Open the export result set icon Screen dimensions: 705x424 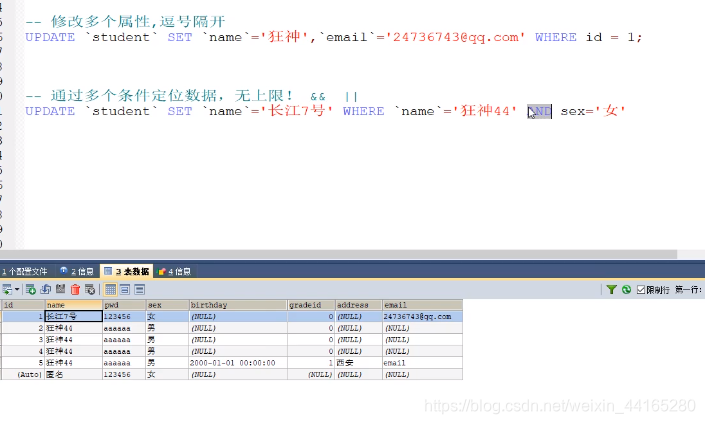point(7,290)
